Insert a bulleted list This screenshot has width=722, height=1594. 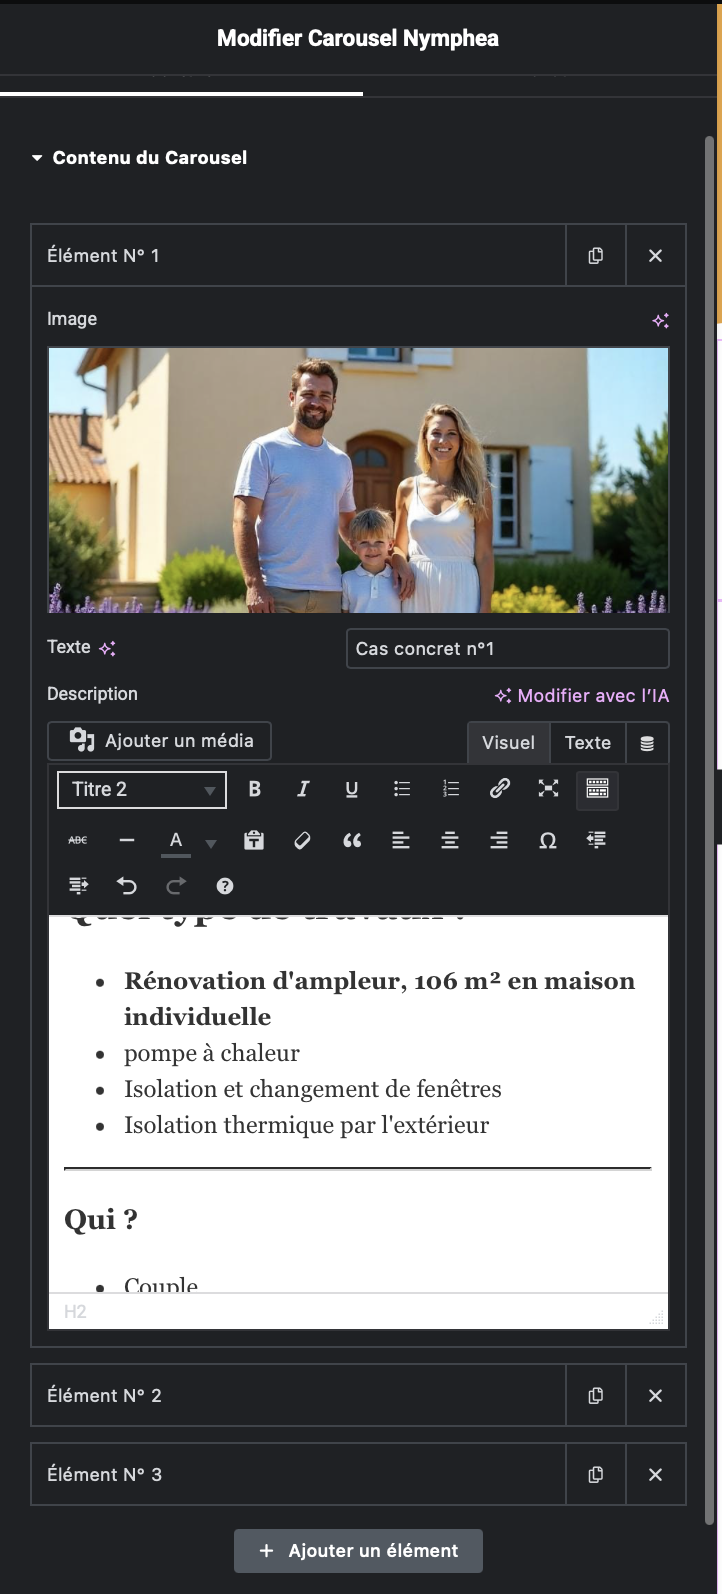click(402, 789)
